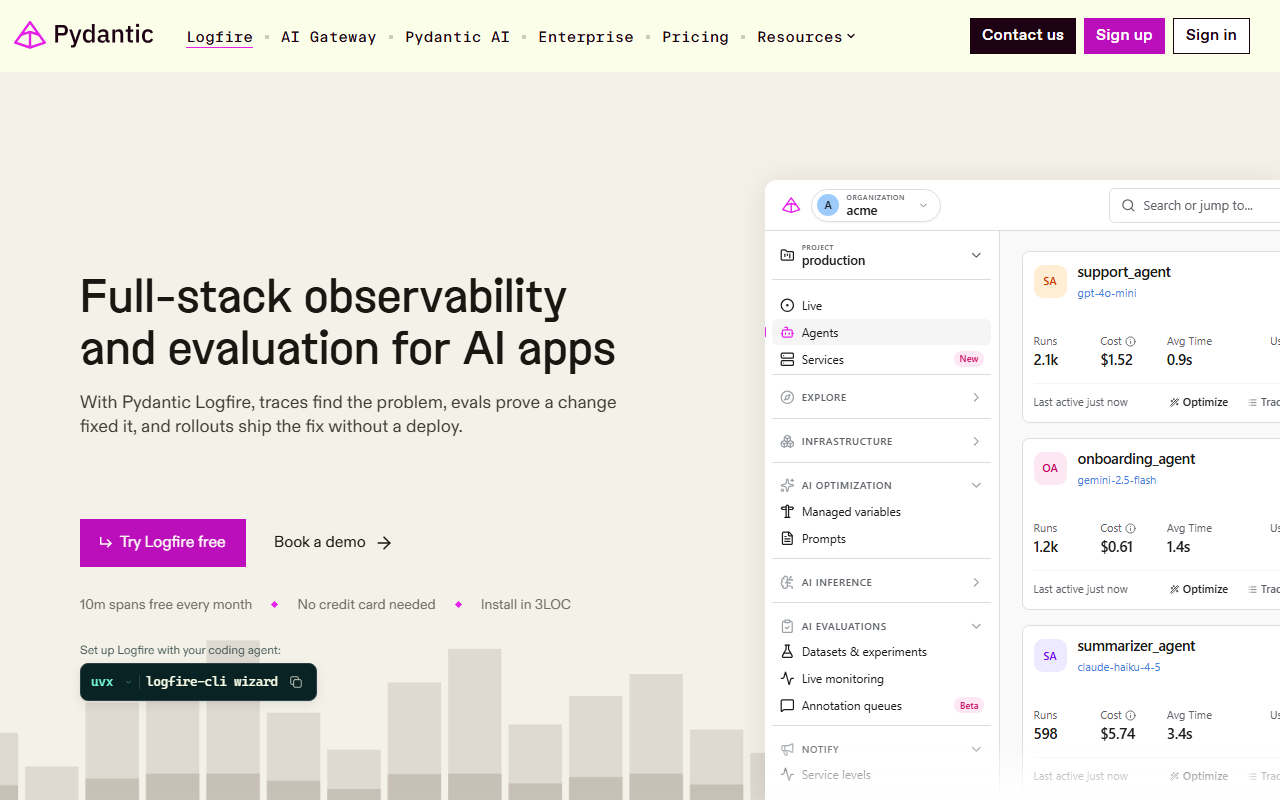Viewport: 1280px width, 800px height.
Task: Click the Contact us button
Action: tap(1023, 36)
